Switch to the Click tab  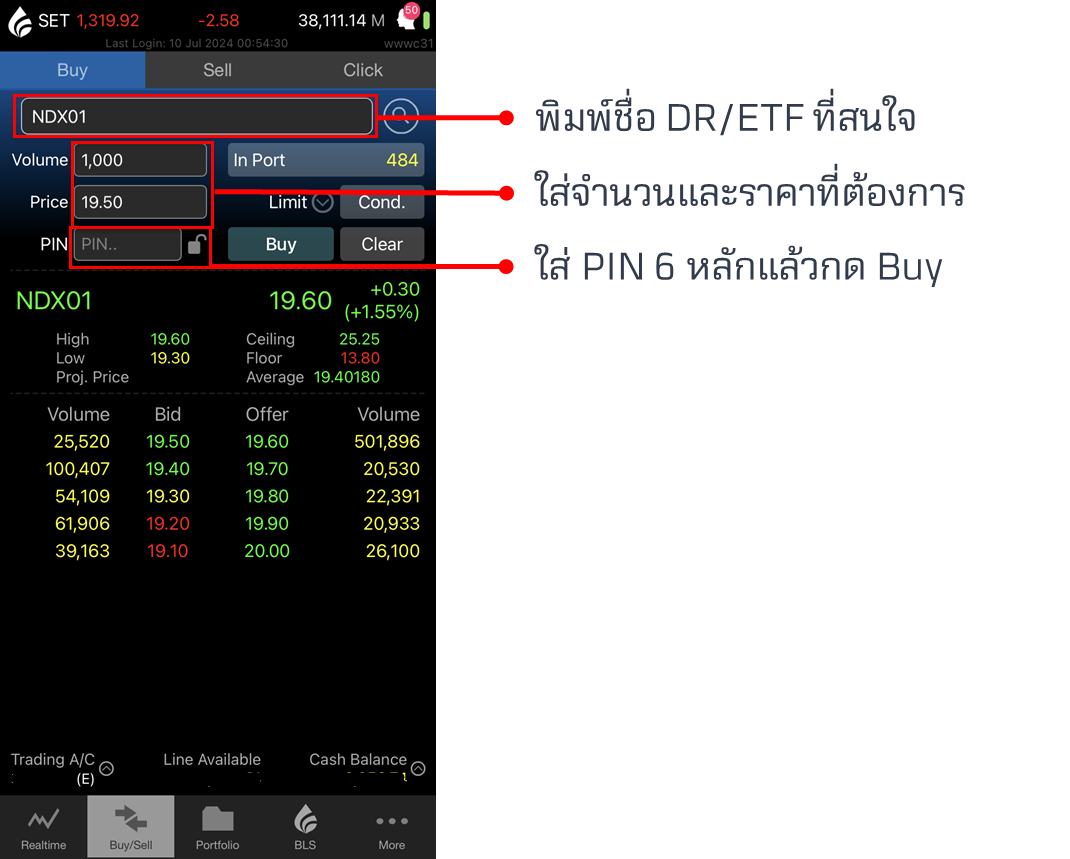click(x=363, y=70)
